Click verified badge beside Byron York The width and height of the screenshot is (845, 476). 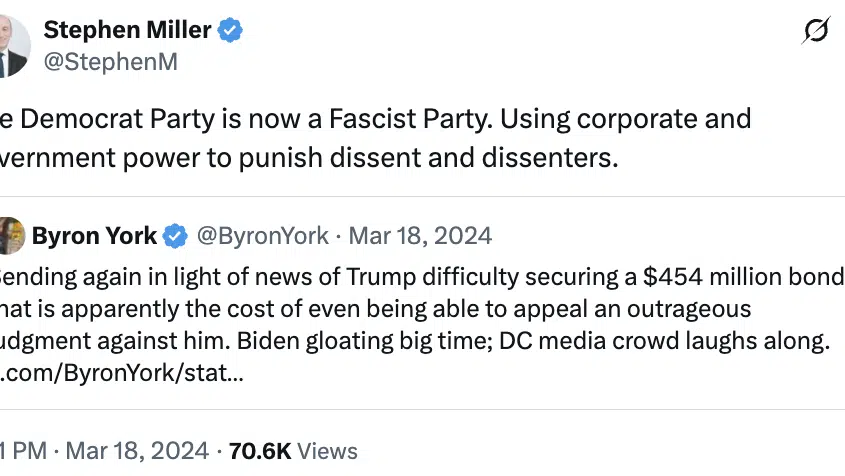176,236
